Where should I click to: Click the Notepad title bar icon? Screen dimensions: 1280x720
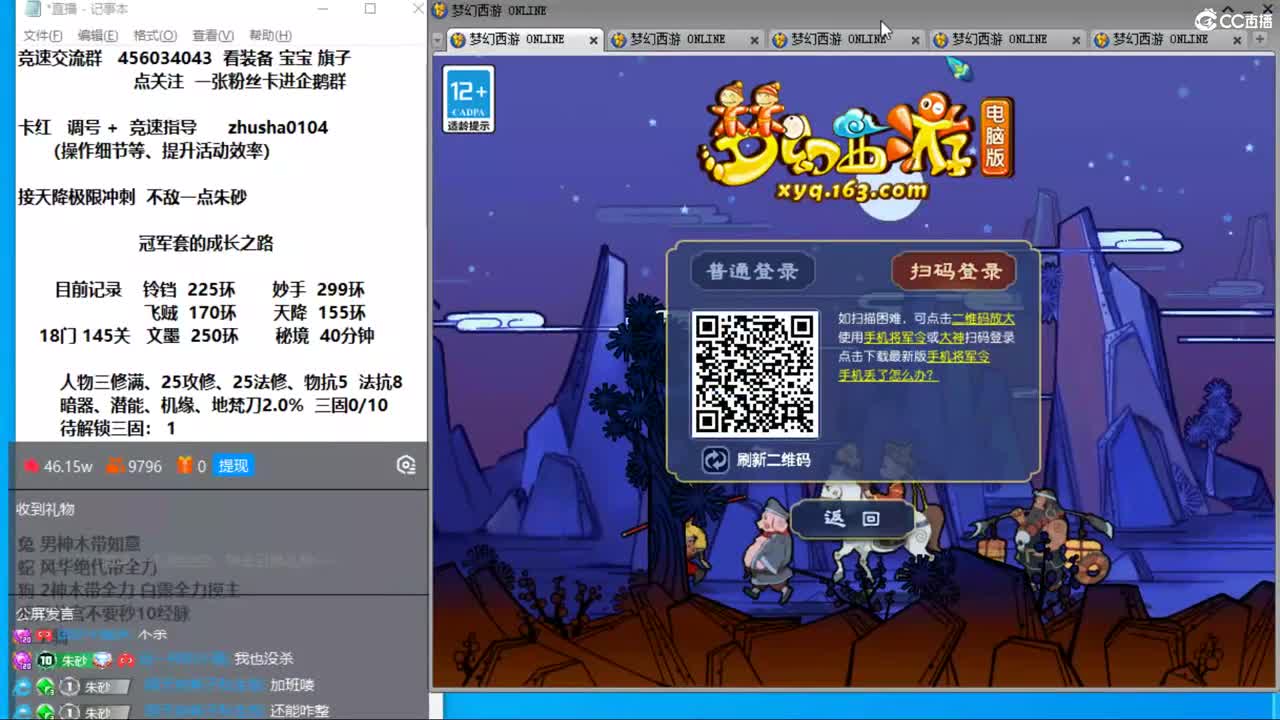pos(34,9)
